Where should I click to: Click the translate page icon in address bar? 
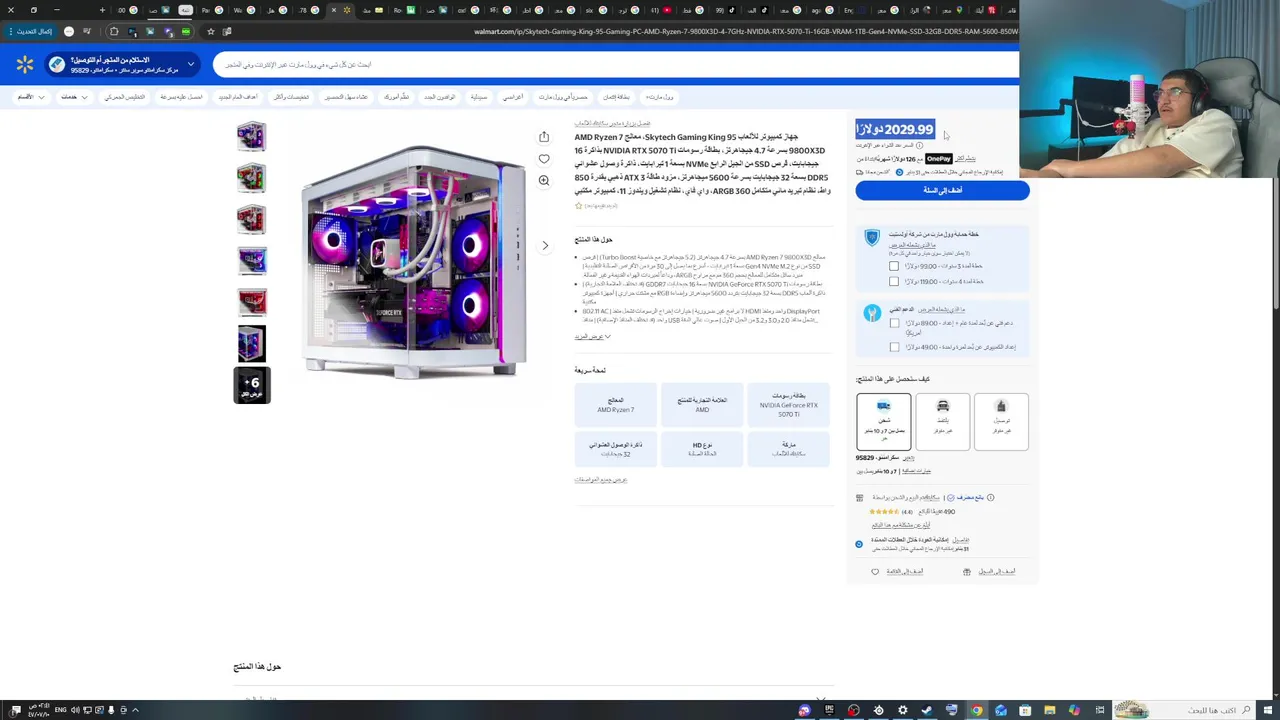point(227,31)
